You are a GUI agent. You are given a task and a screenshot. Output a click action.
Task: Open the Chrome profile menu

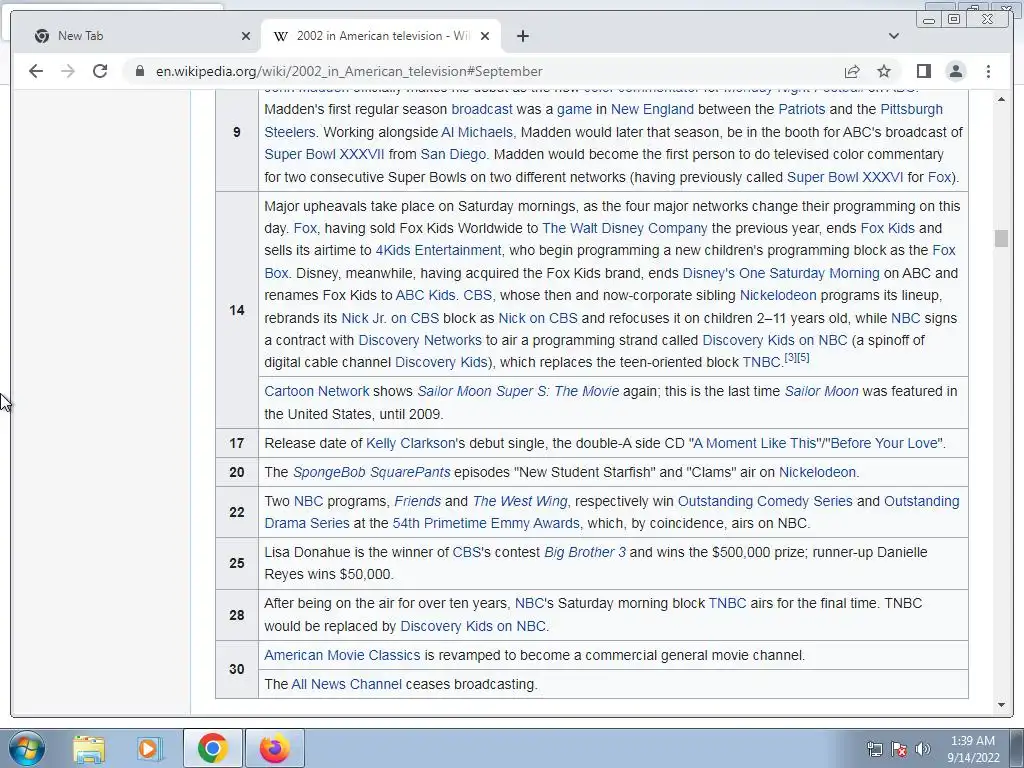point(956,71)
